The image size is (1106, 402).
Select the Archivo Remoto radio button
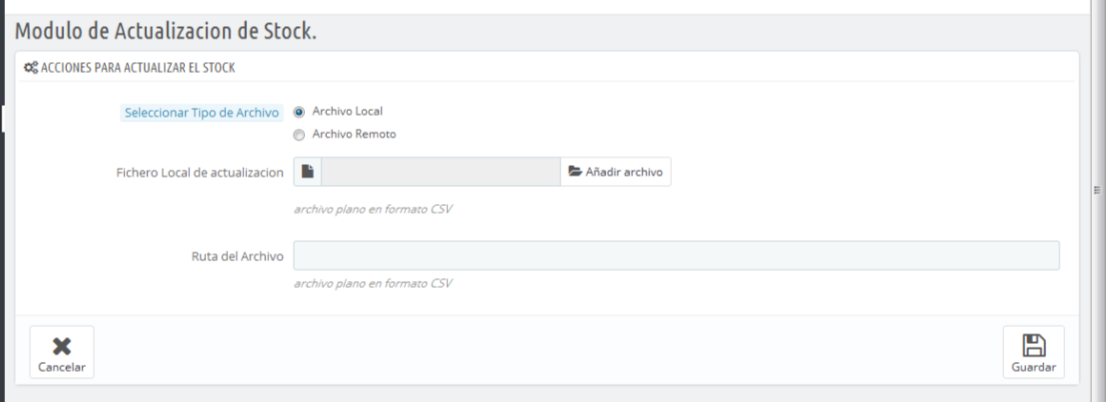click(299, 135)
